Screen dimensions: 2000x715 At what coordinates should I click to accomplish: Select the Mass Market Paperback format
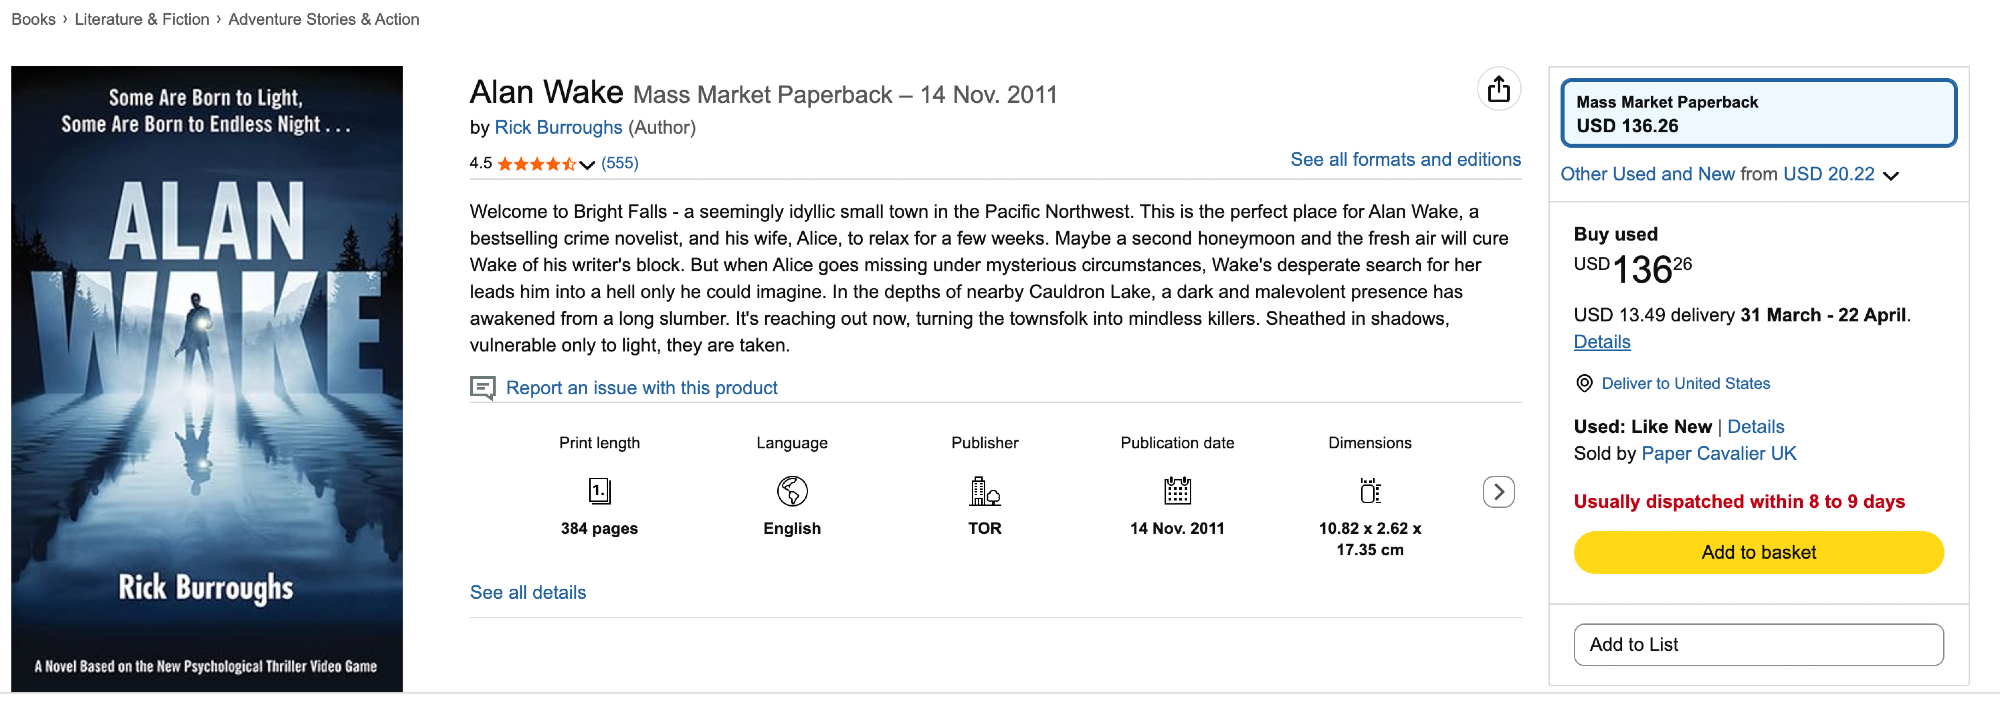coord(1758,113)
